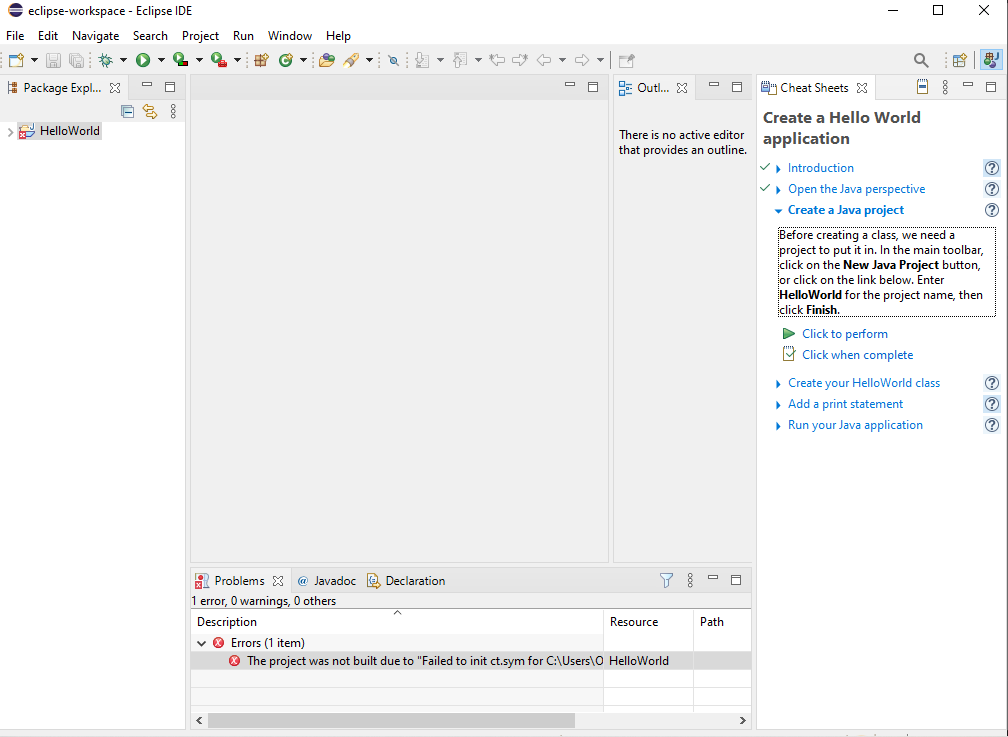1008x737 pixels.
Task: Open the Window menu
Action: tap(290, 36)
